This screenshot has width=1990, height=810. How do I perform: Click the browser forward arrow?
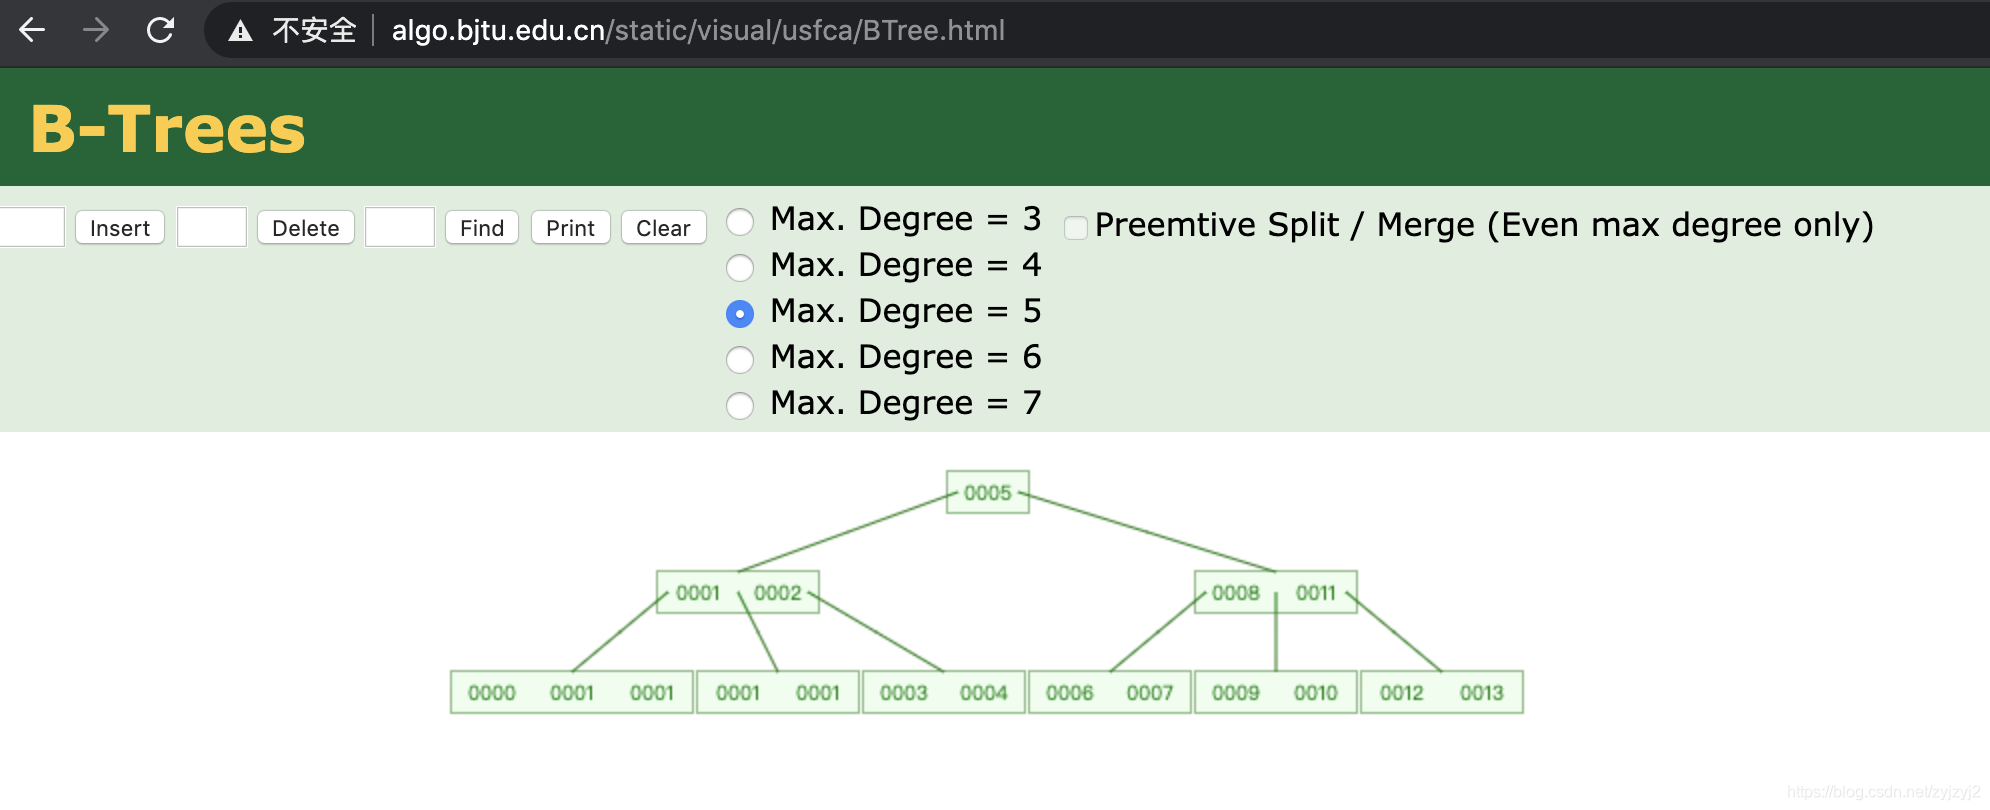coord(96,30)
